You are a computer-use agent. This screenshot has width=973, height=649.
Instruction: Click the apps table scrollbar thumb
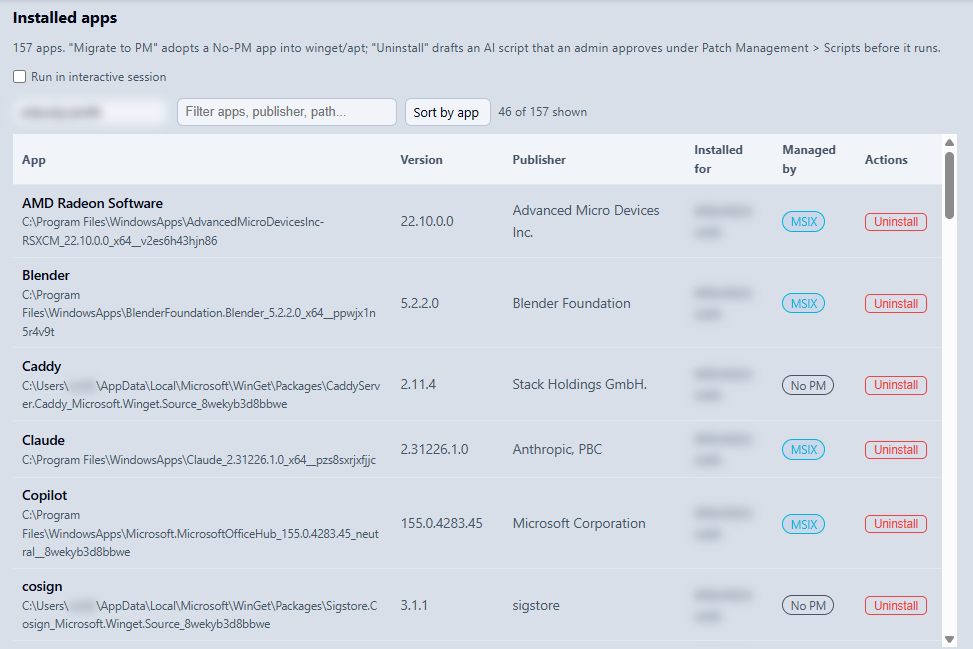(949, 186)
